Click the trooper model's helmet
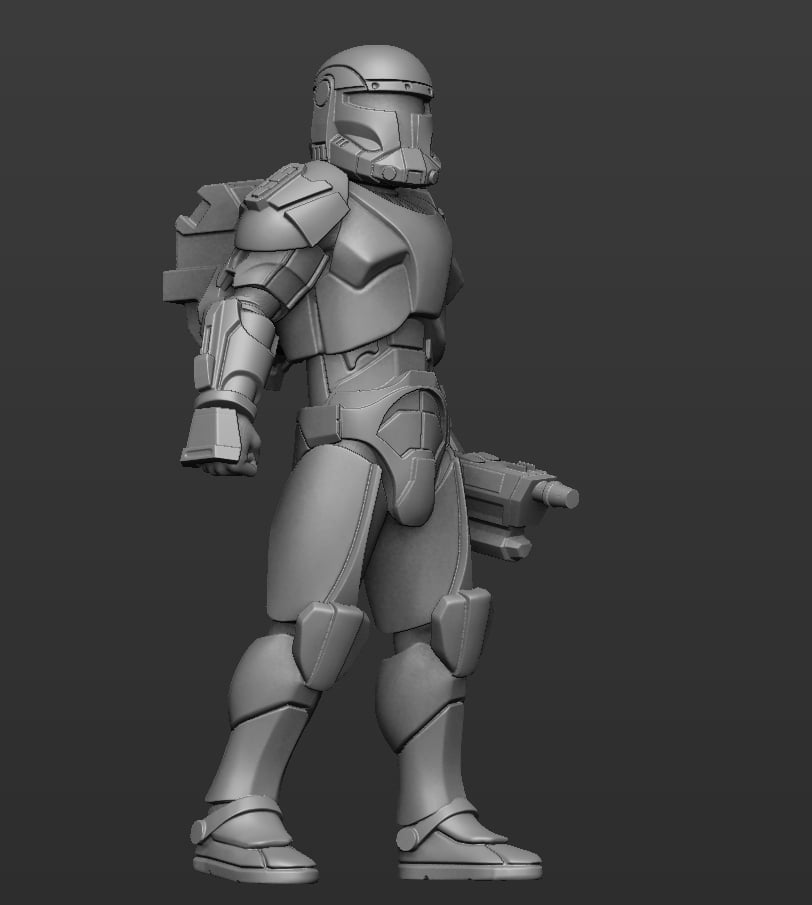Viewport: 812px width, 905px height. point(375,115)
